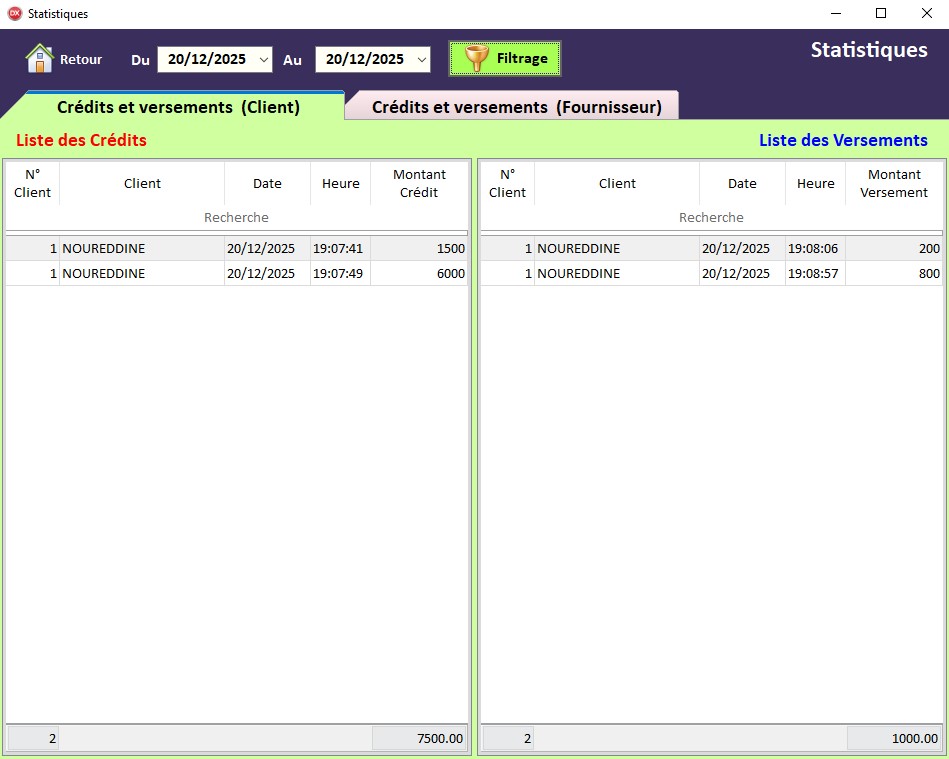Select Crédits et versements (Client) tab

coord(178,107)
